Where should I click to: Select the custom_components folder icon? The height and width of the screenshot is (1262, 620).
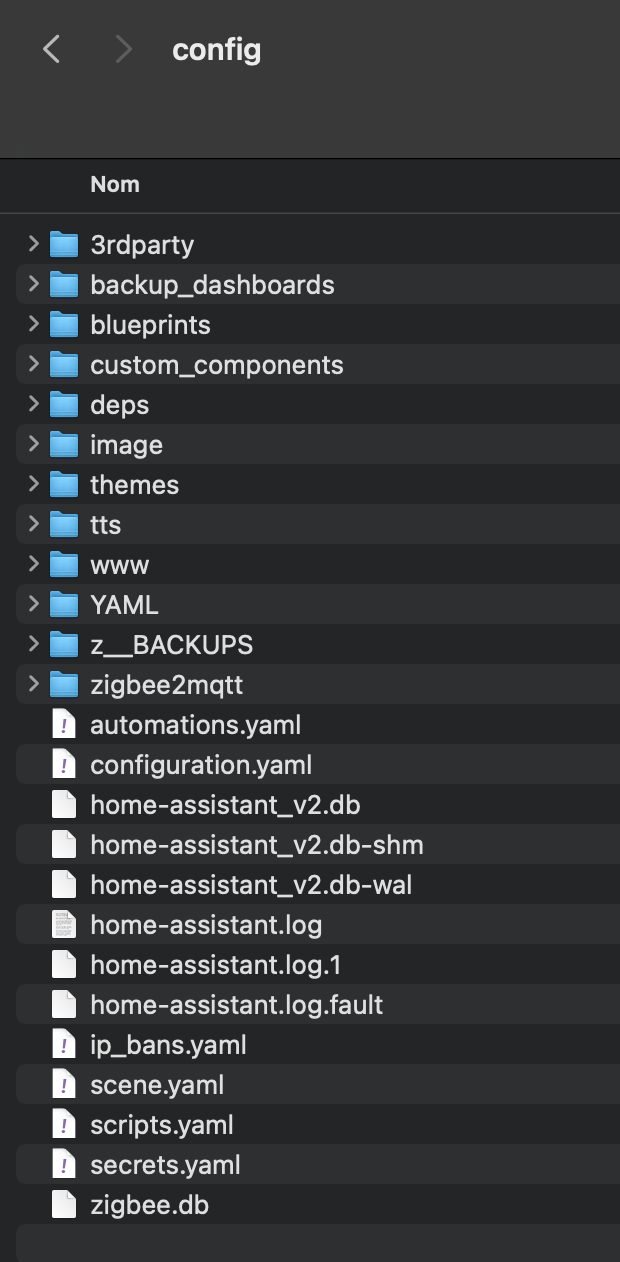tap(64, 365)
